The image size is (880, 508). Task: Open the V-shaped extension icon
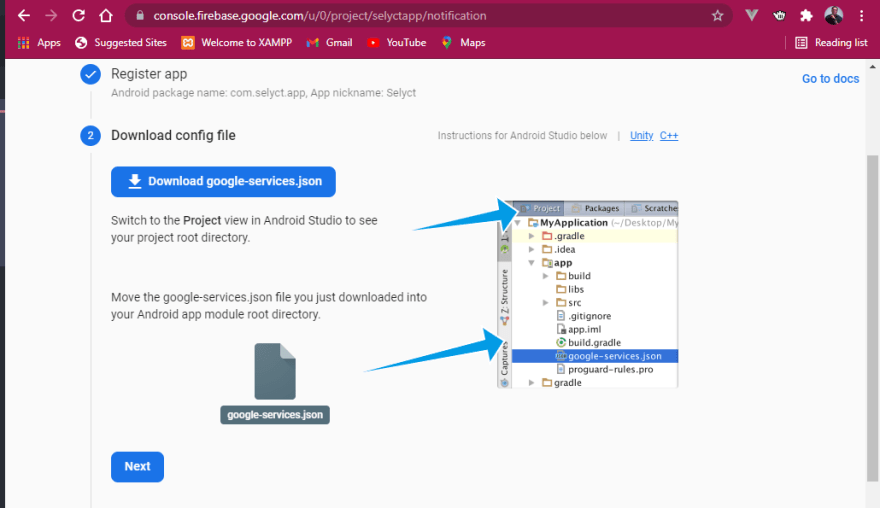pos(751,16)
